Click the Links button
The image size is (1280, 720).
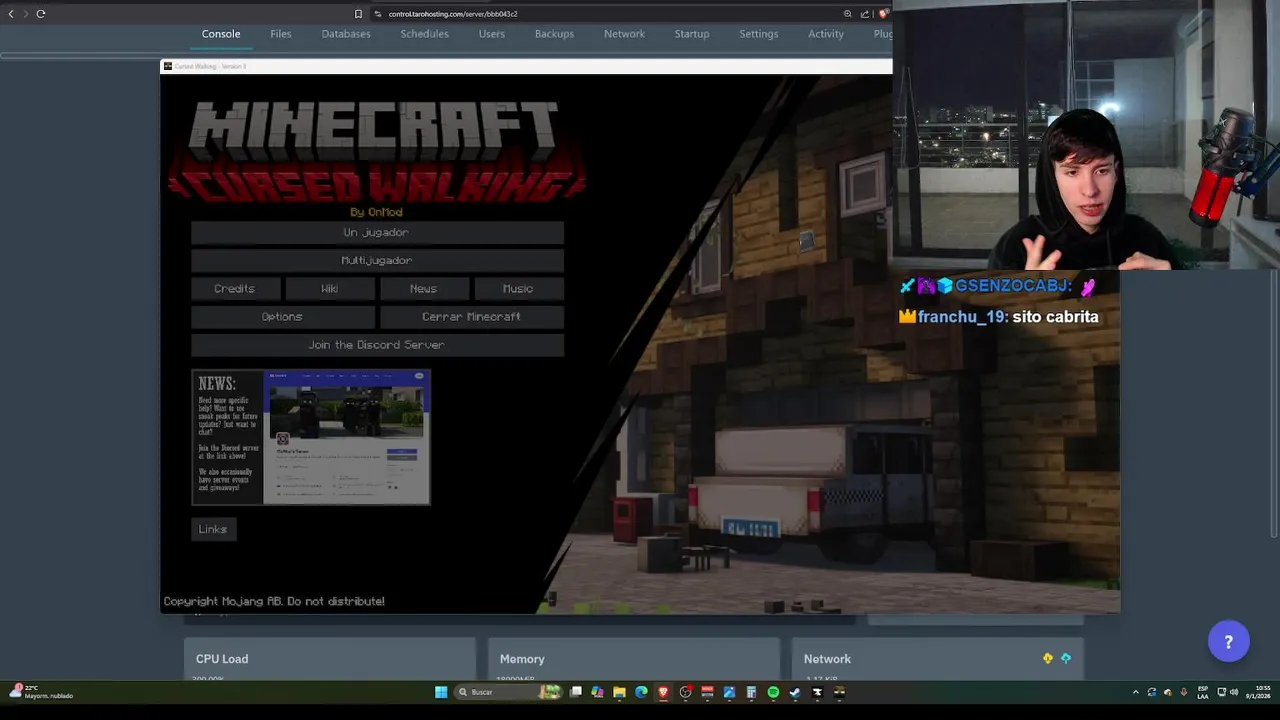213,529
